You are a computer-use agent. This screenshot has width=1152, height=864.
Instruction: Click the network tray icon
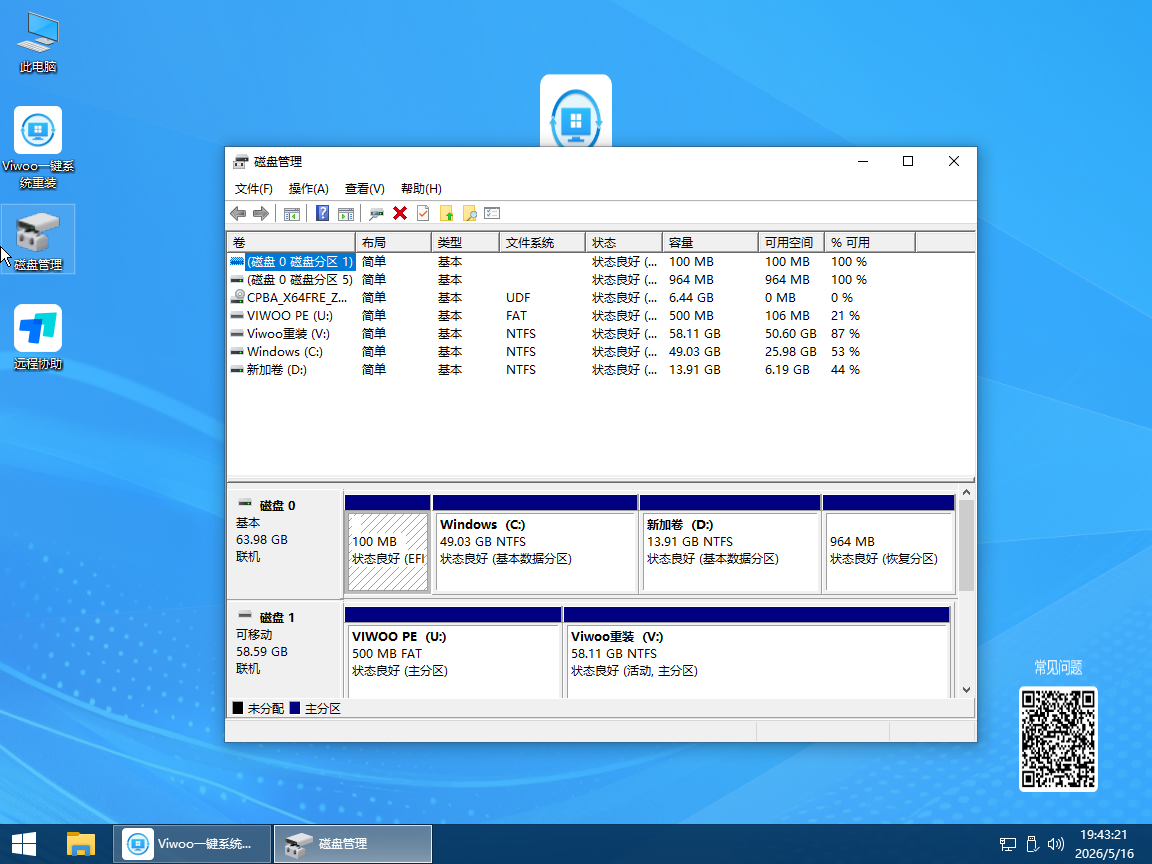pyautogui.click(x=1008, y=844)
